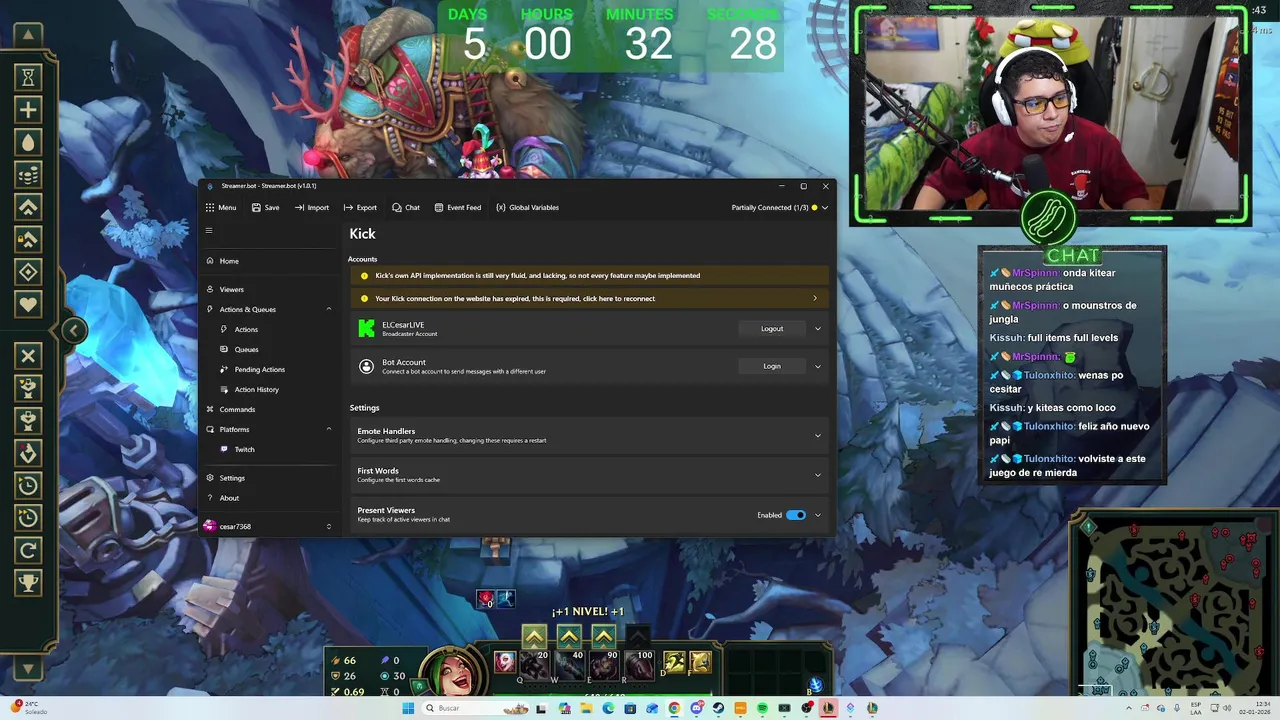Click Logout for ELCesarLIVE
Viewport: 1280px width, 720px height.
[772, 328]
